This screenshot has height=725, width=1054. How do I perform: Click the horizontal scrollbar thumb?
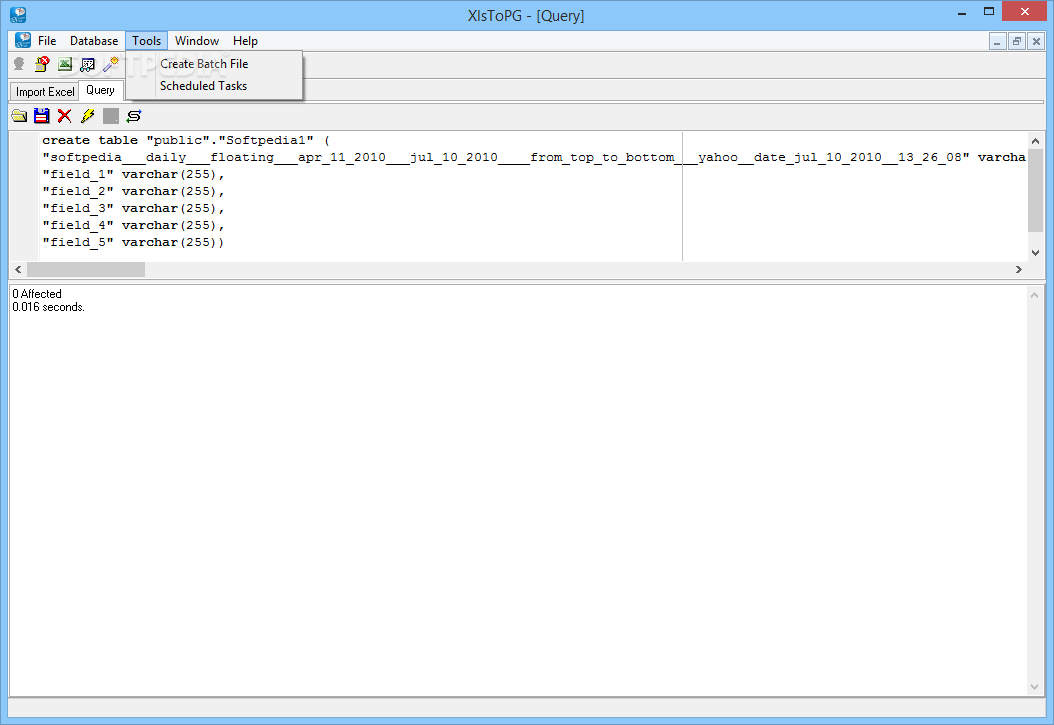click(85, 269)
